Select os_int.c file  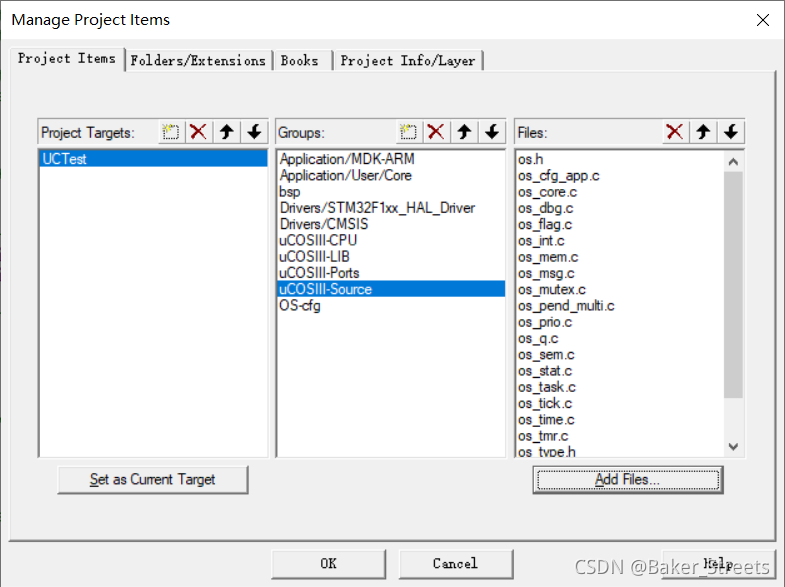pyautogui.click(x=620, y=241)
